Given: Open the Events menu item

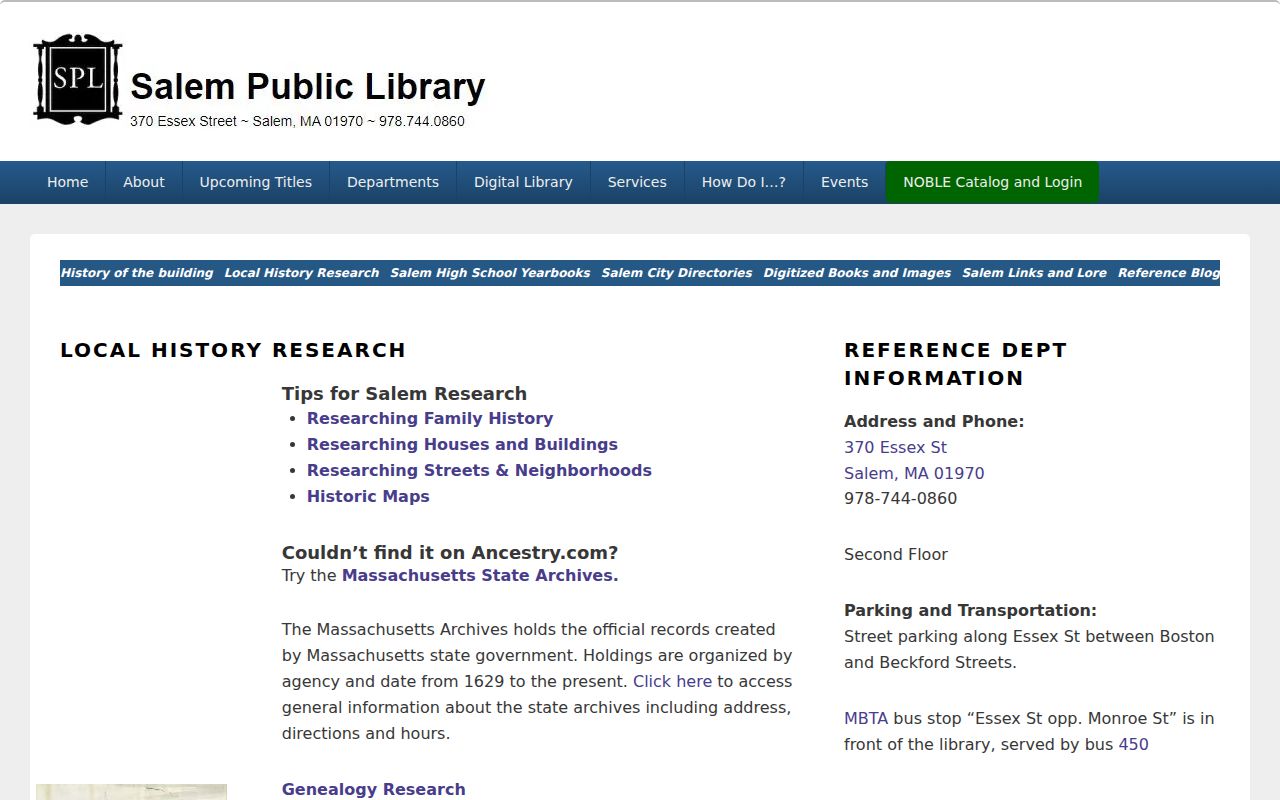Looking at the screenshot, I should [845, 182].
